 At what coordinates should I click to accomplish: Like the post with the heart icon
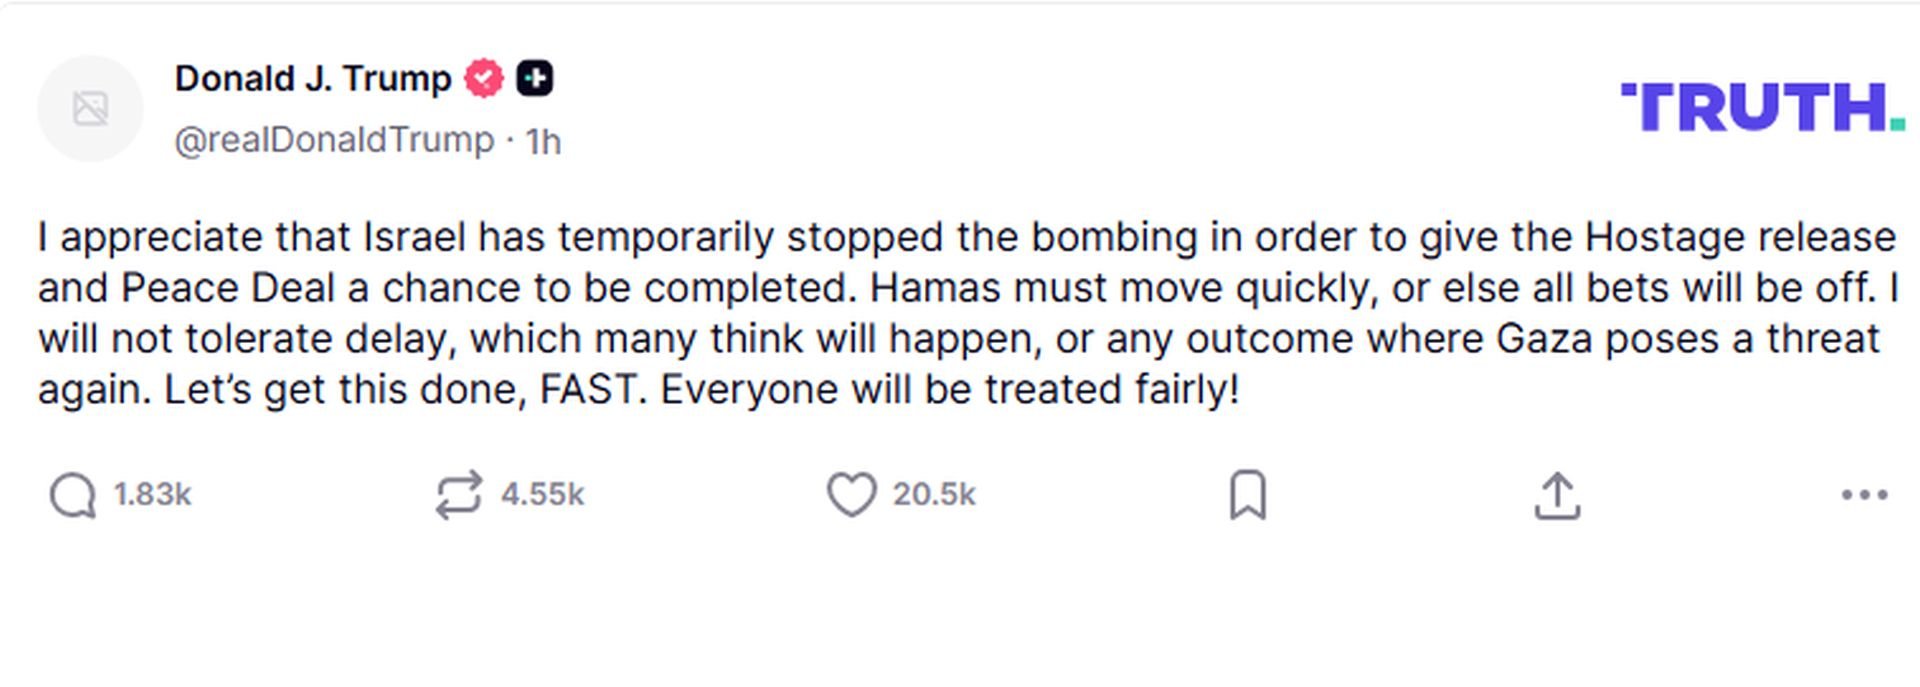coord(851,494)
